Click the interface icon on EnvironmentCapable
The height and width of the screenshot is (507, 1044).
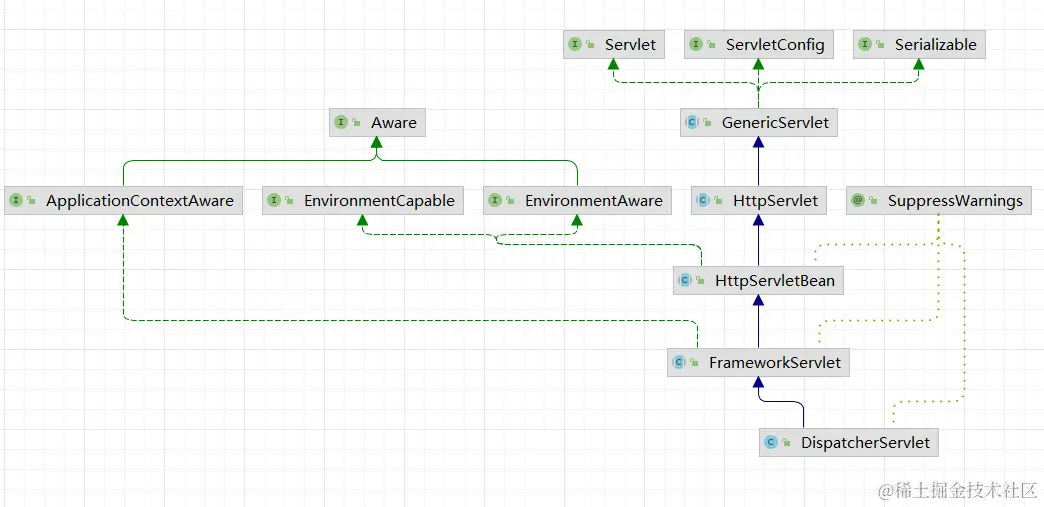tap(274, 201)
